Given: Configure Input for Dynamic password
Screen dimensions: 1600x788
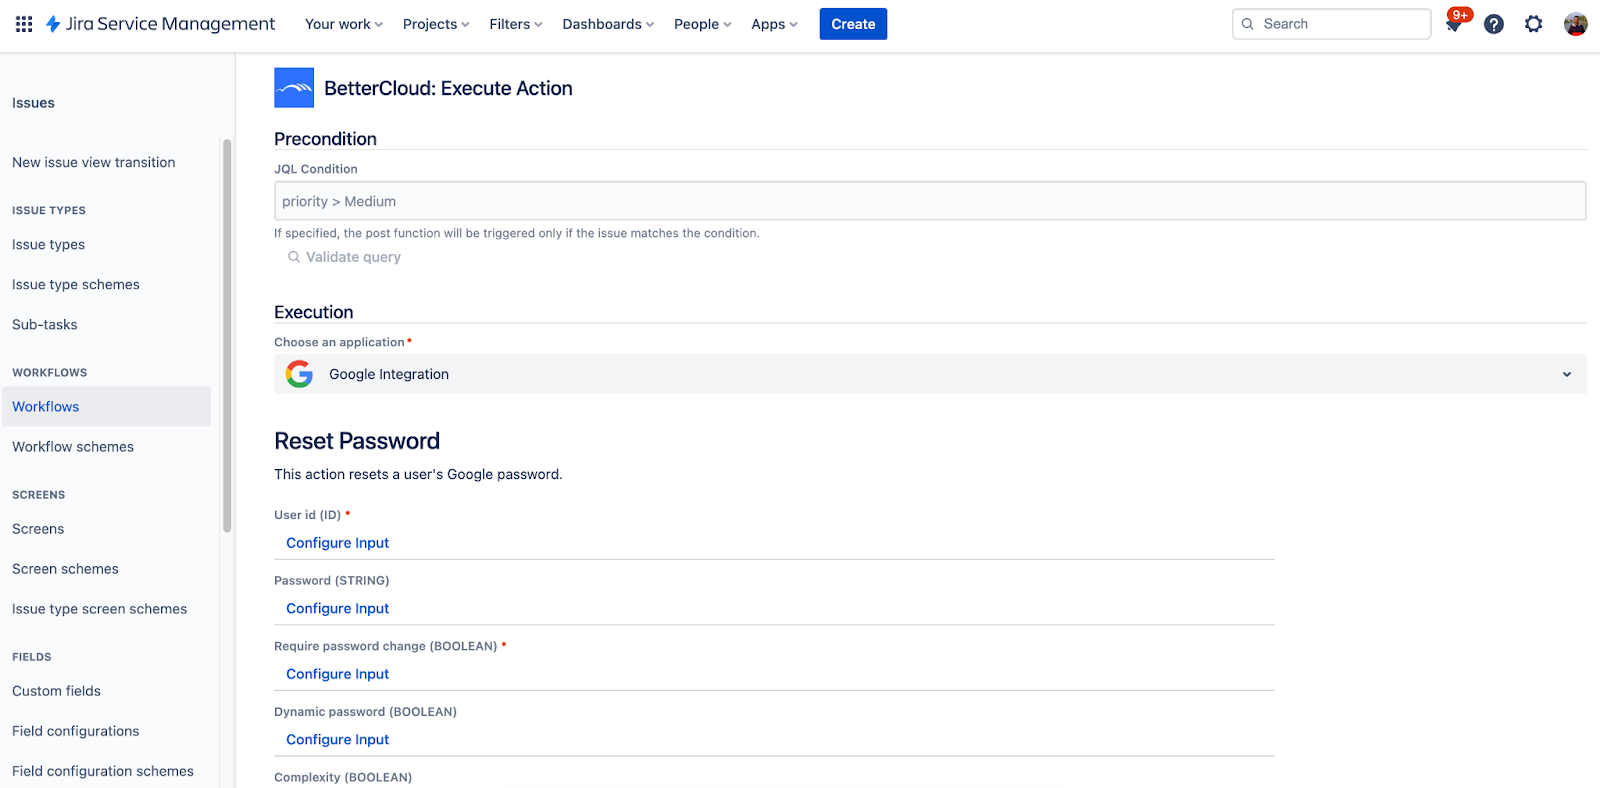Looking at the screenshot, I should click(337, 740).
